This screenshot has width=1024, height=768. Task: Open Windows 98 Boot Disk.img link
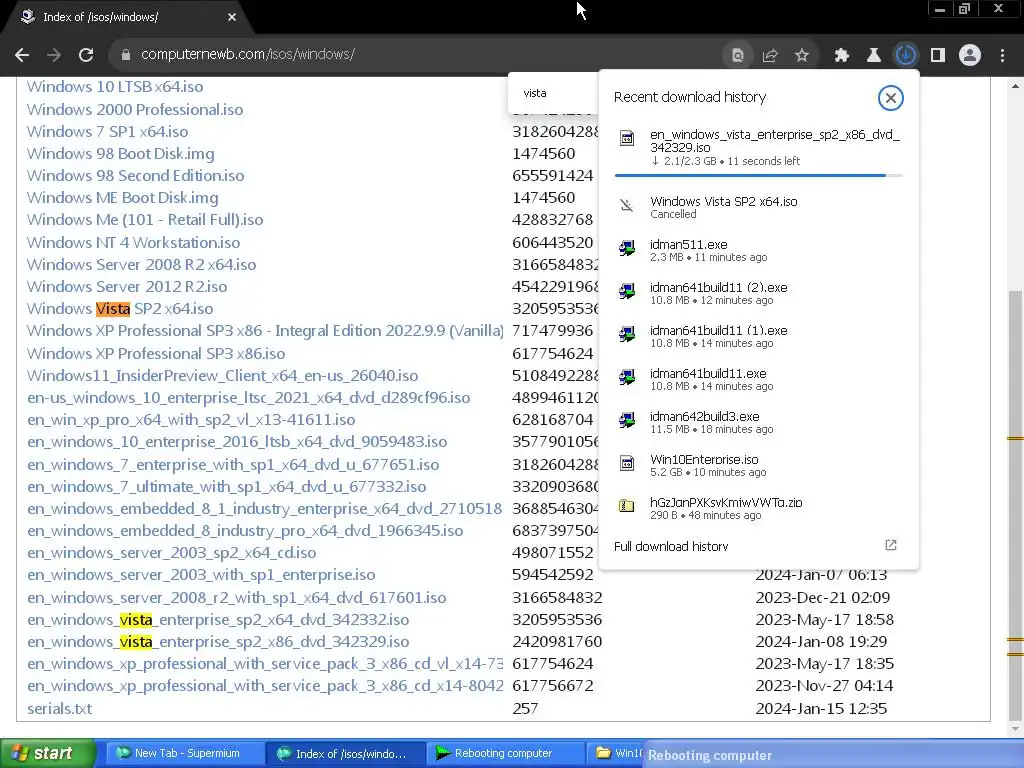point(120,153)
